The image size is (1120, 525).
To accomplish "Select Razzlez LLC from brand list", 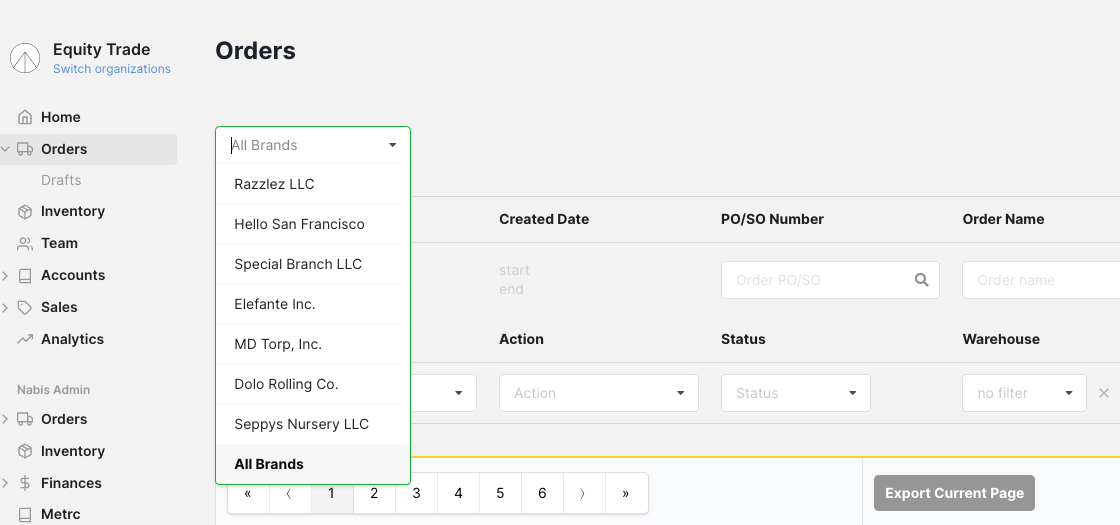I will pyautogui.click(x=275, y=184).
